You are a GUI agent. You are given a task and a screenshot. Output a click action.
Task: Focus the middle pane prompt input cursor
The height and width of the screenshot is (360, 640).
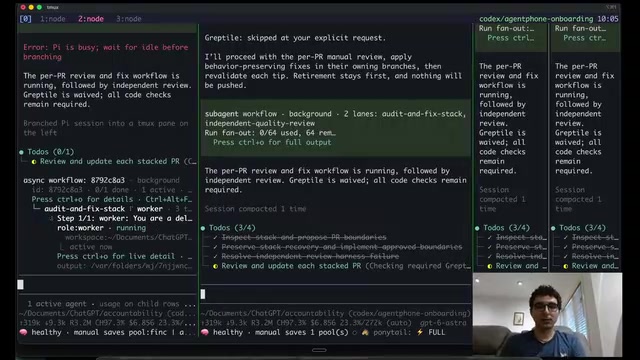click(203, 294)
